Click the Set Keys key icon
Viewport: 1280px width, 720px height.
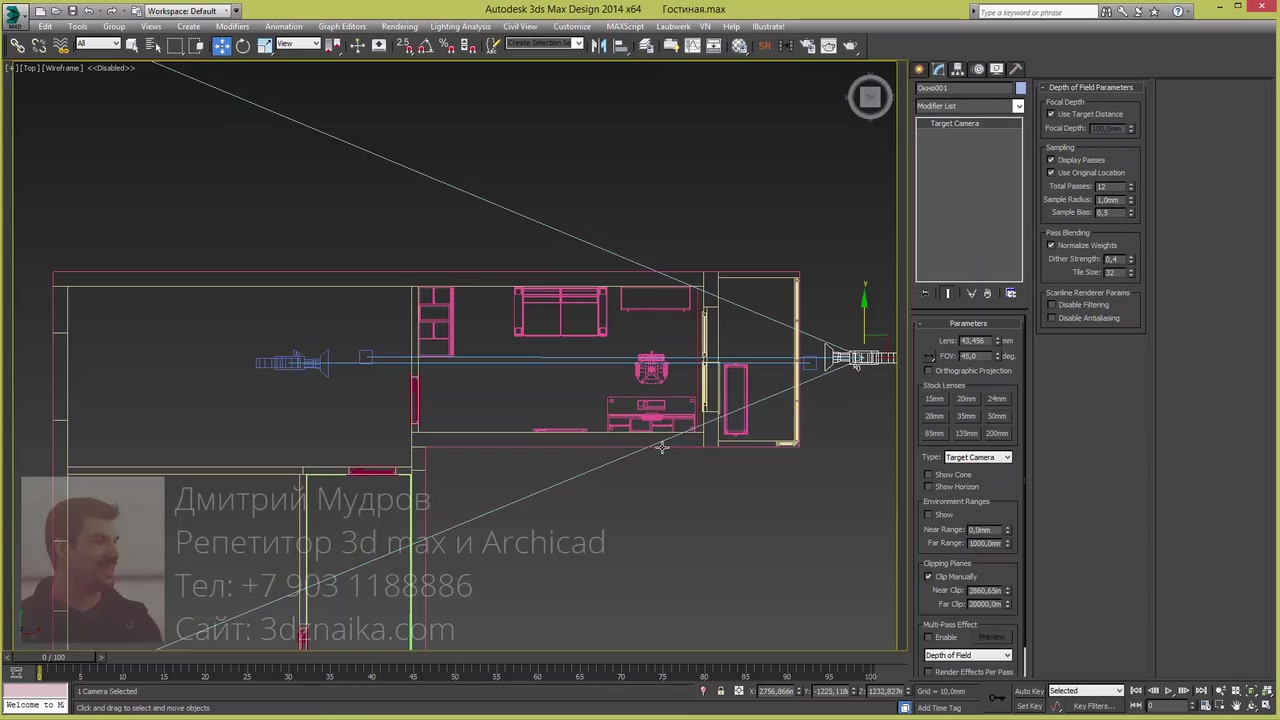point(997,698)
